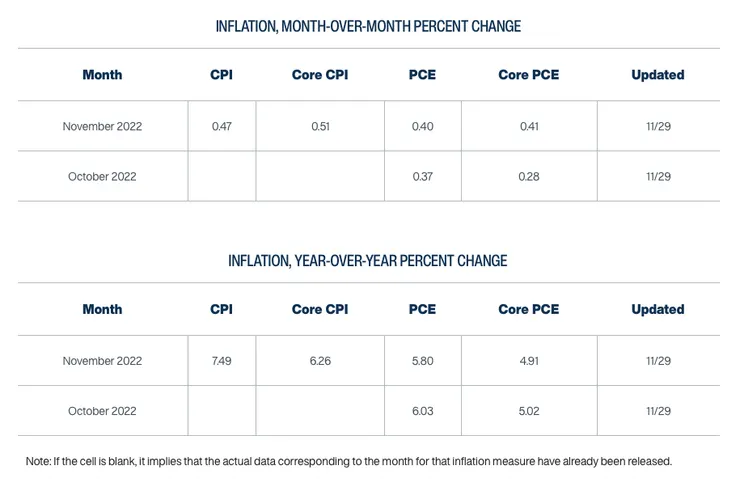Select the Core PCE header in year-over-year table

[527, 310]
